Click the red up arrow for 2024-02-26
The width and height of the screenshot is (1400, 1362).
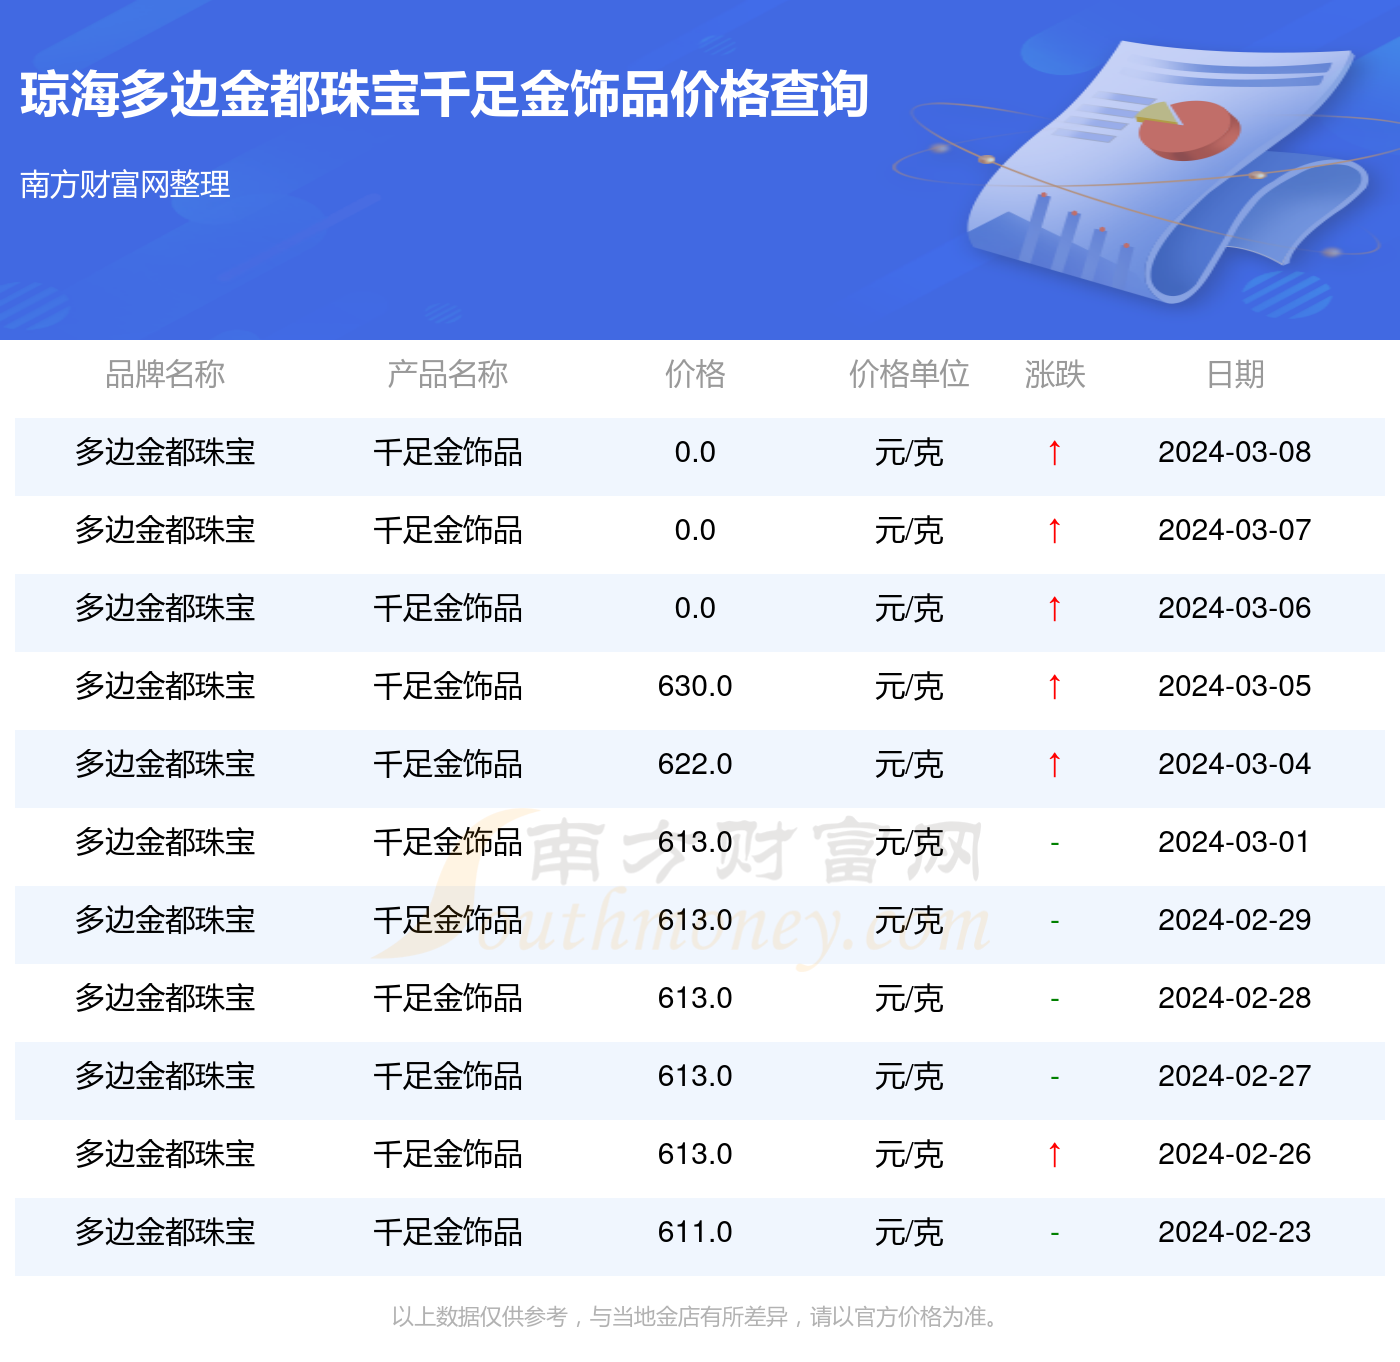pyautogui.click(x=1054, y=1155)
